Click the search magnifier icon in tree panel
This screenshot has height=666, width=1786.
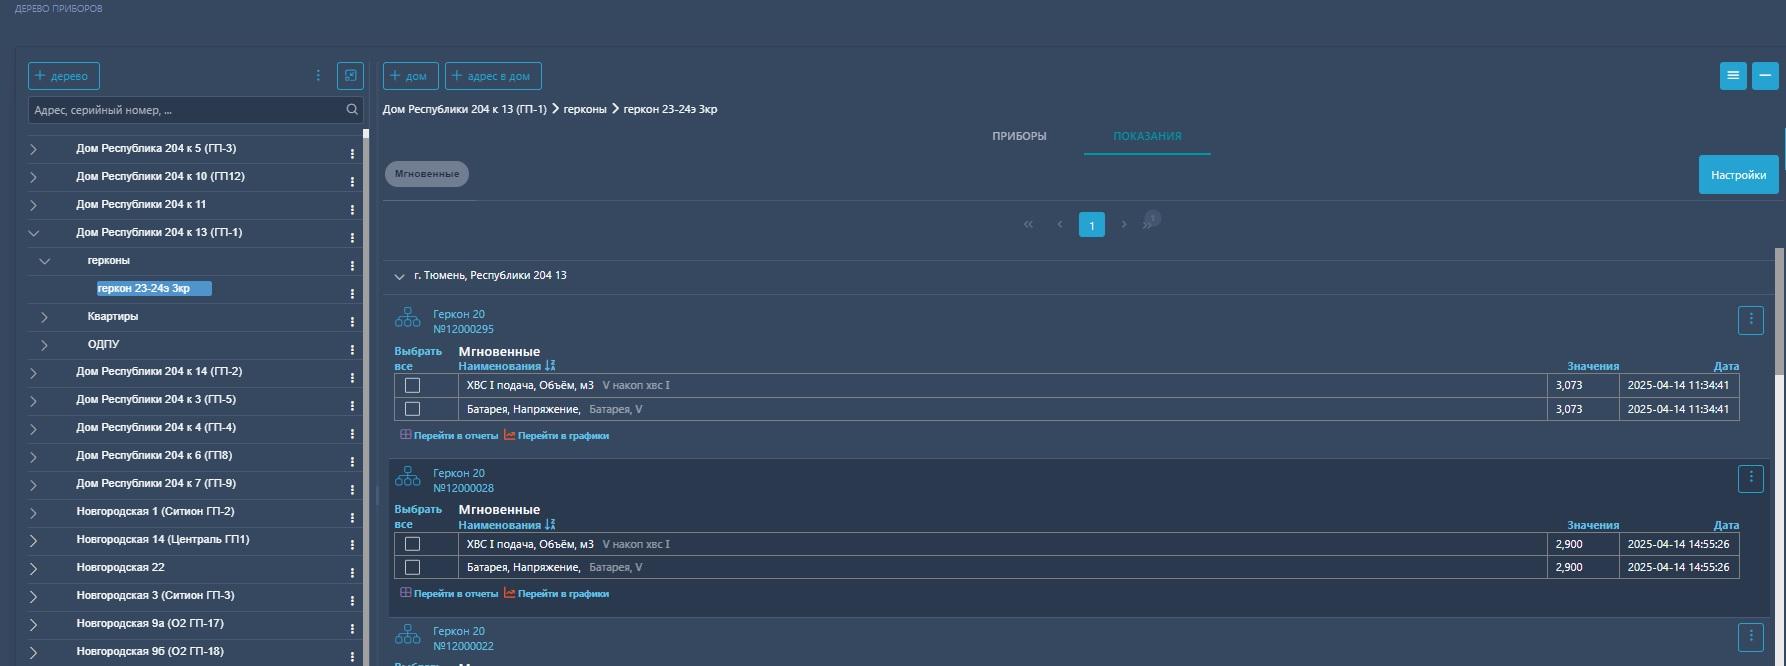352,110
